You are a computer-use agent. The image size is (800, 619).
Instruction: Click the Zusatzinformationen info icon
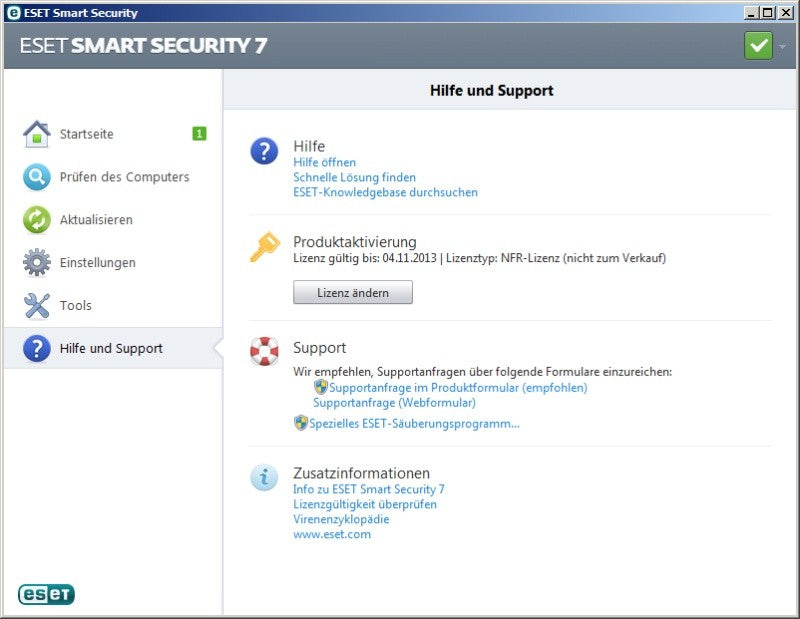tap(264, 478)
